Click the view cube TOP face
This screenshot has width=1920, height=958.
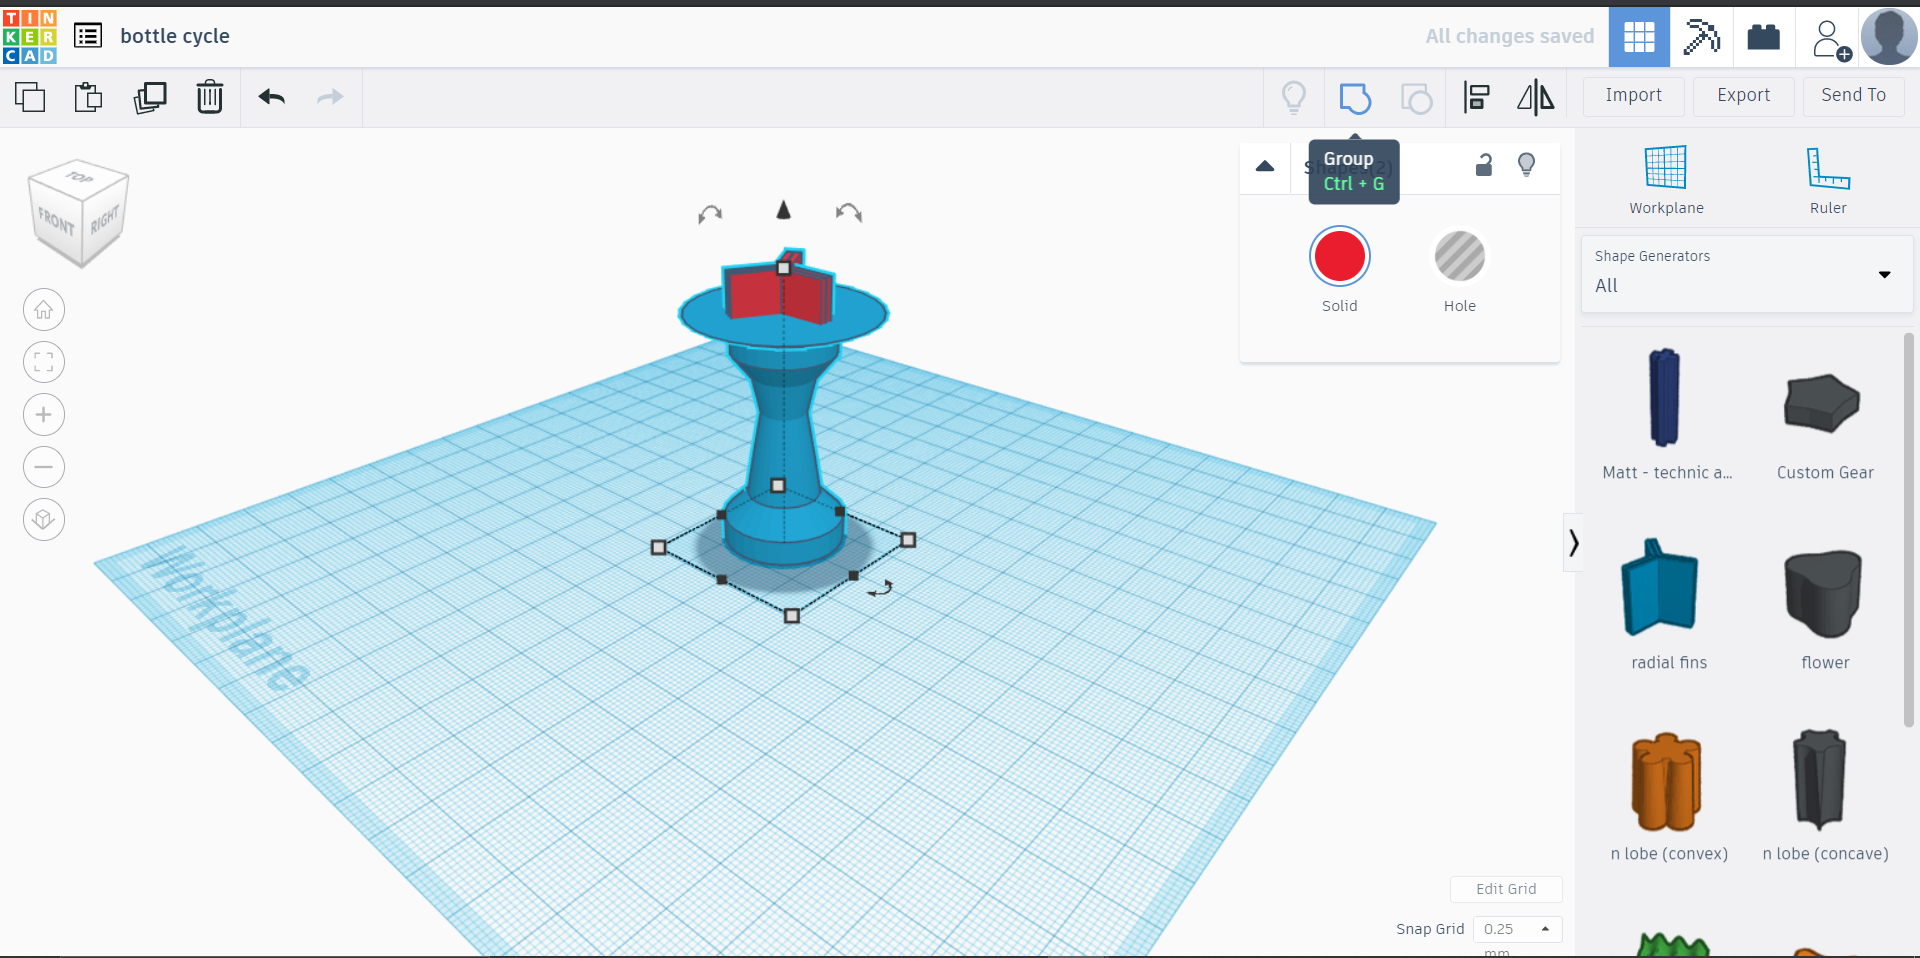coord(79,177)
